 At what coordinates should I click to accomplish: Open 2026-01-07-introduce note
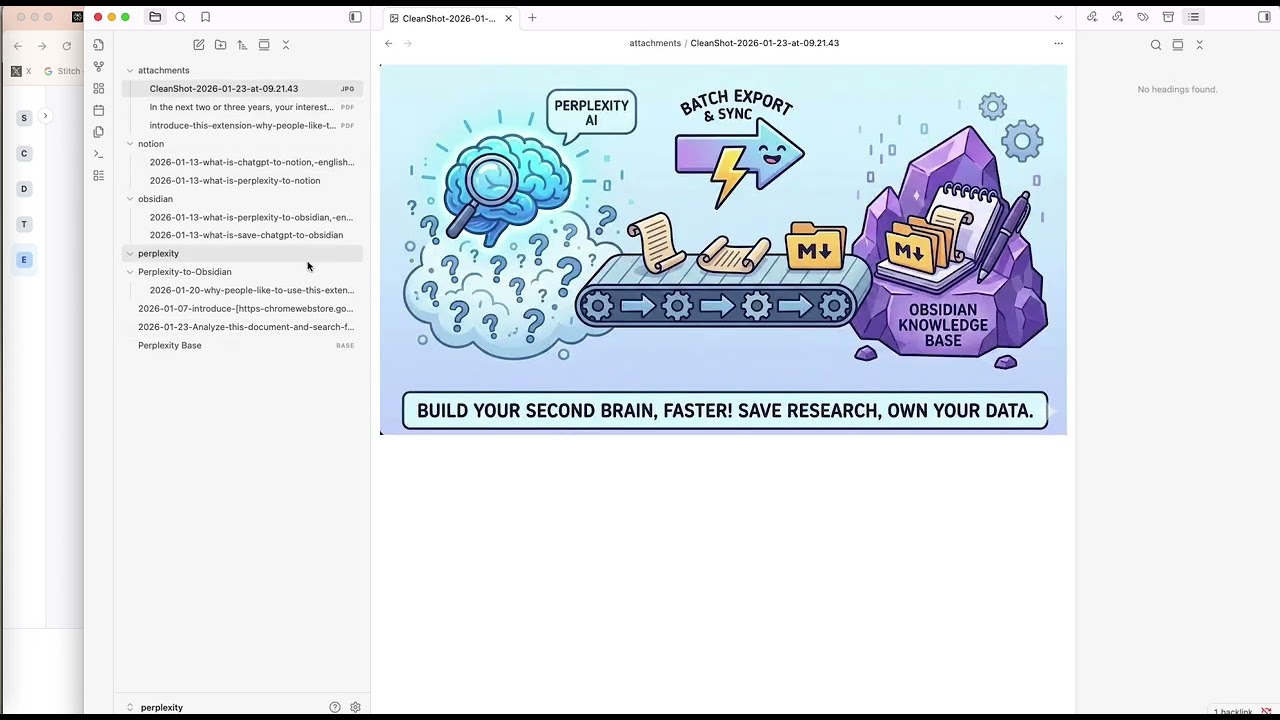242,309
